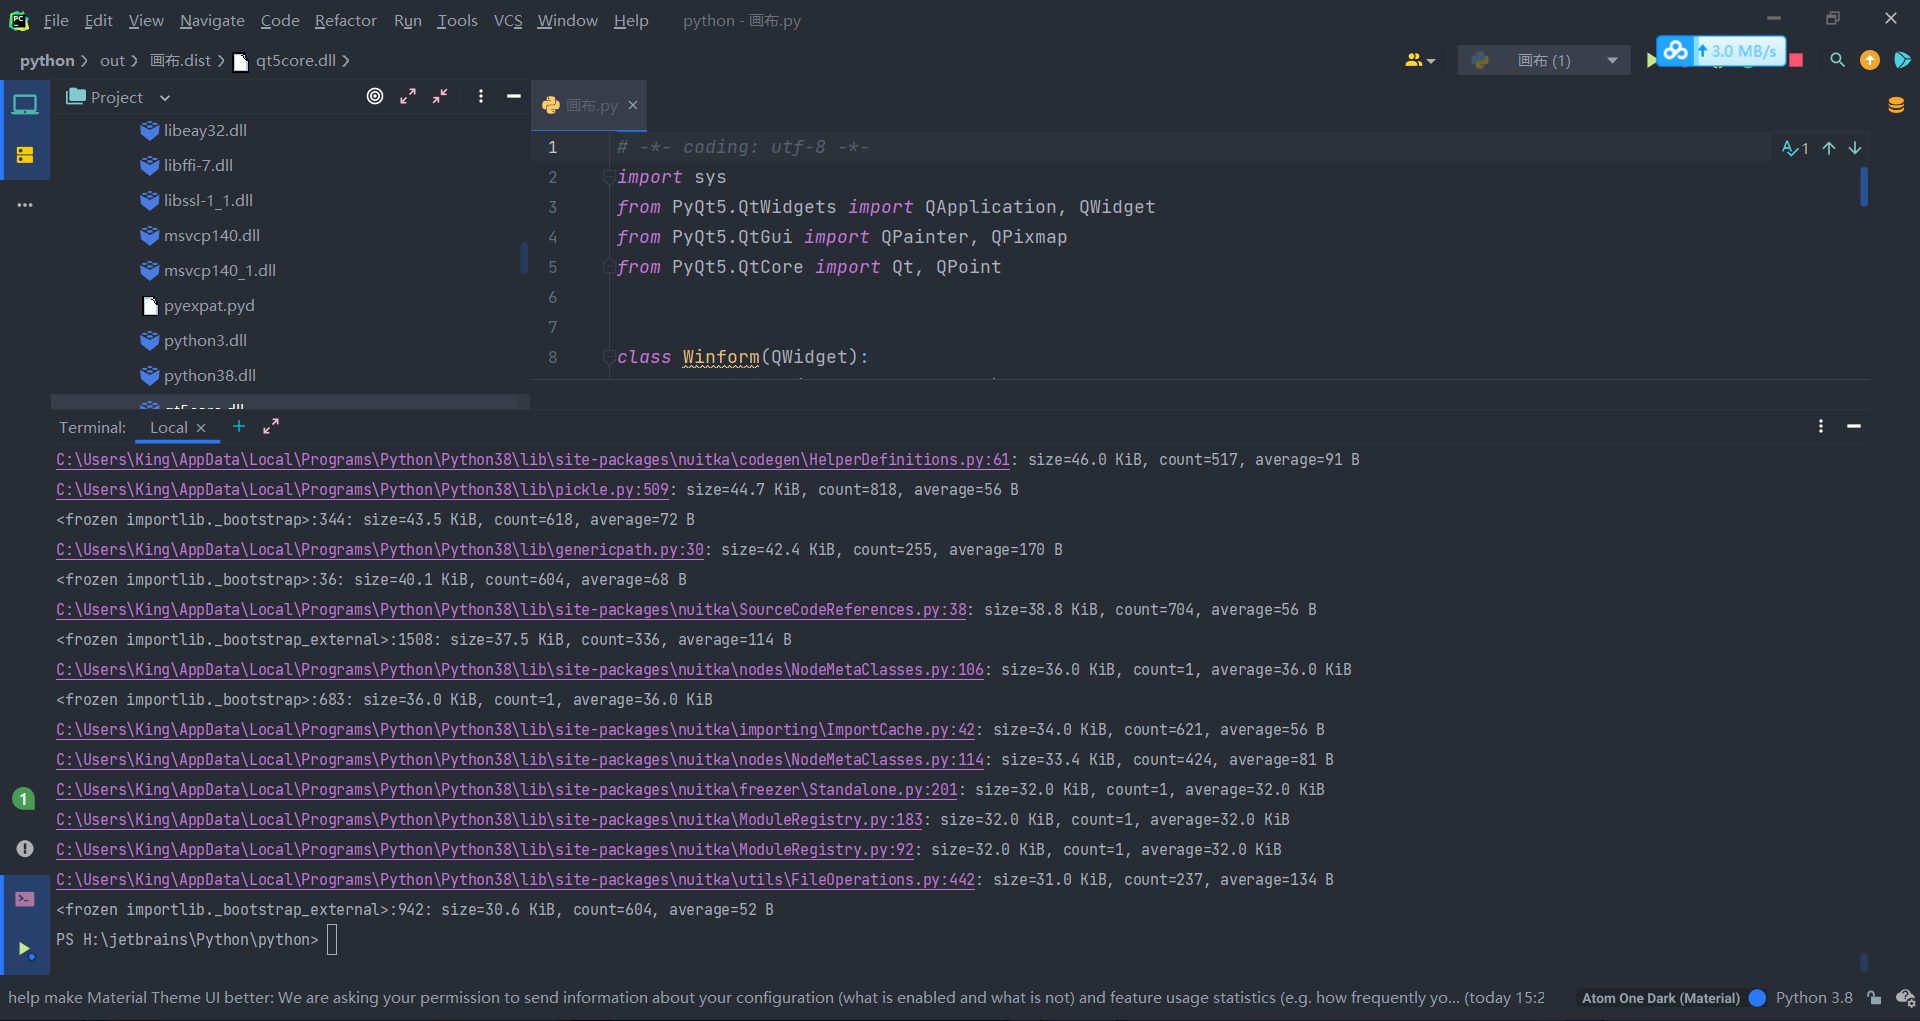Screen dimensions: 1920x1021
Task: Collapse the import statements fold at line 2
Action: (609, 177)
